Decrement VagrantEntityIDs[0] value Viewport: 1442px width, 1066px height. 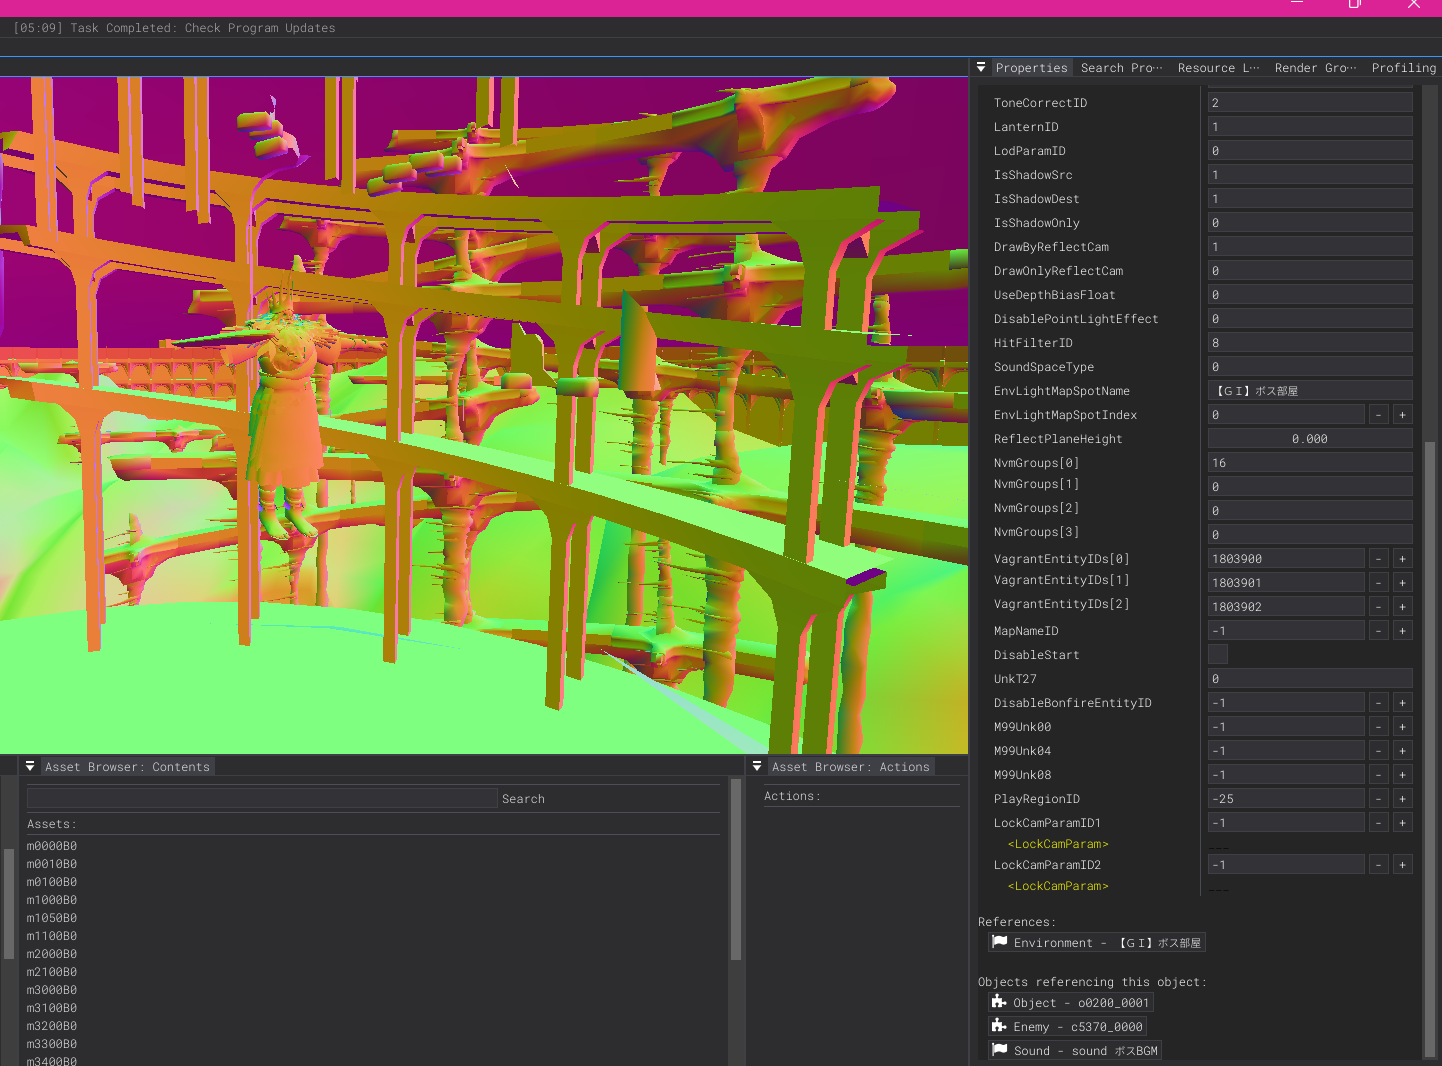1379,558
